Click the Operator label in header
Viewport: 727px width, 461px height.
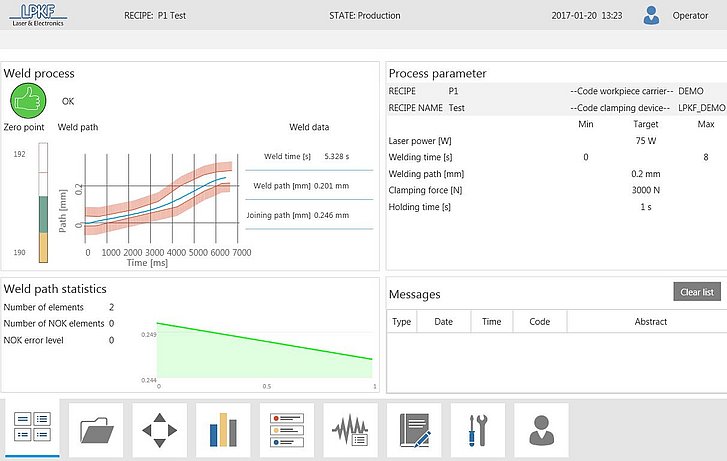pyautogui.click(x=690, y=16)
